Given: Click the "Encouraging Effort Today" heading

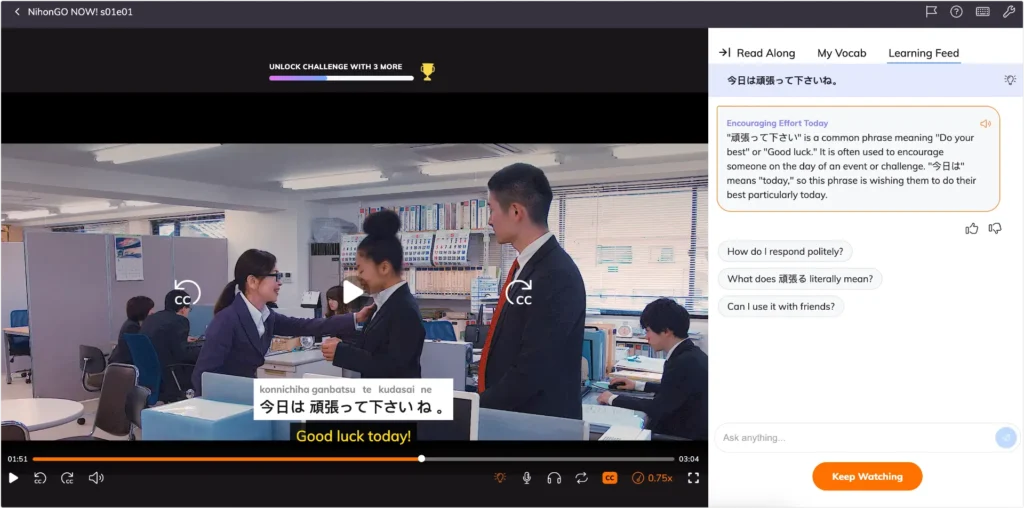Looking at the screenshot, I should pos(777,123).
